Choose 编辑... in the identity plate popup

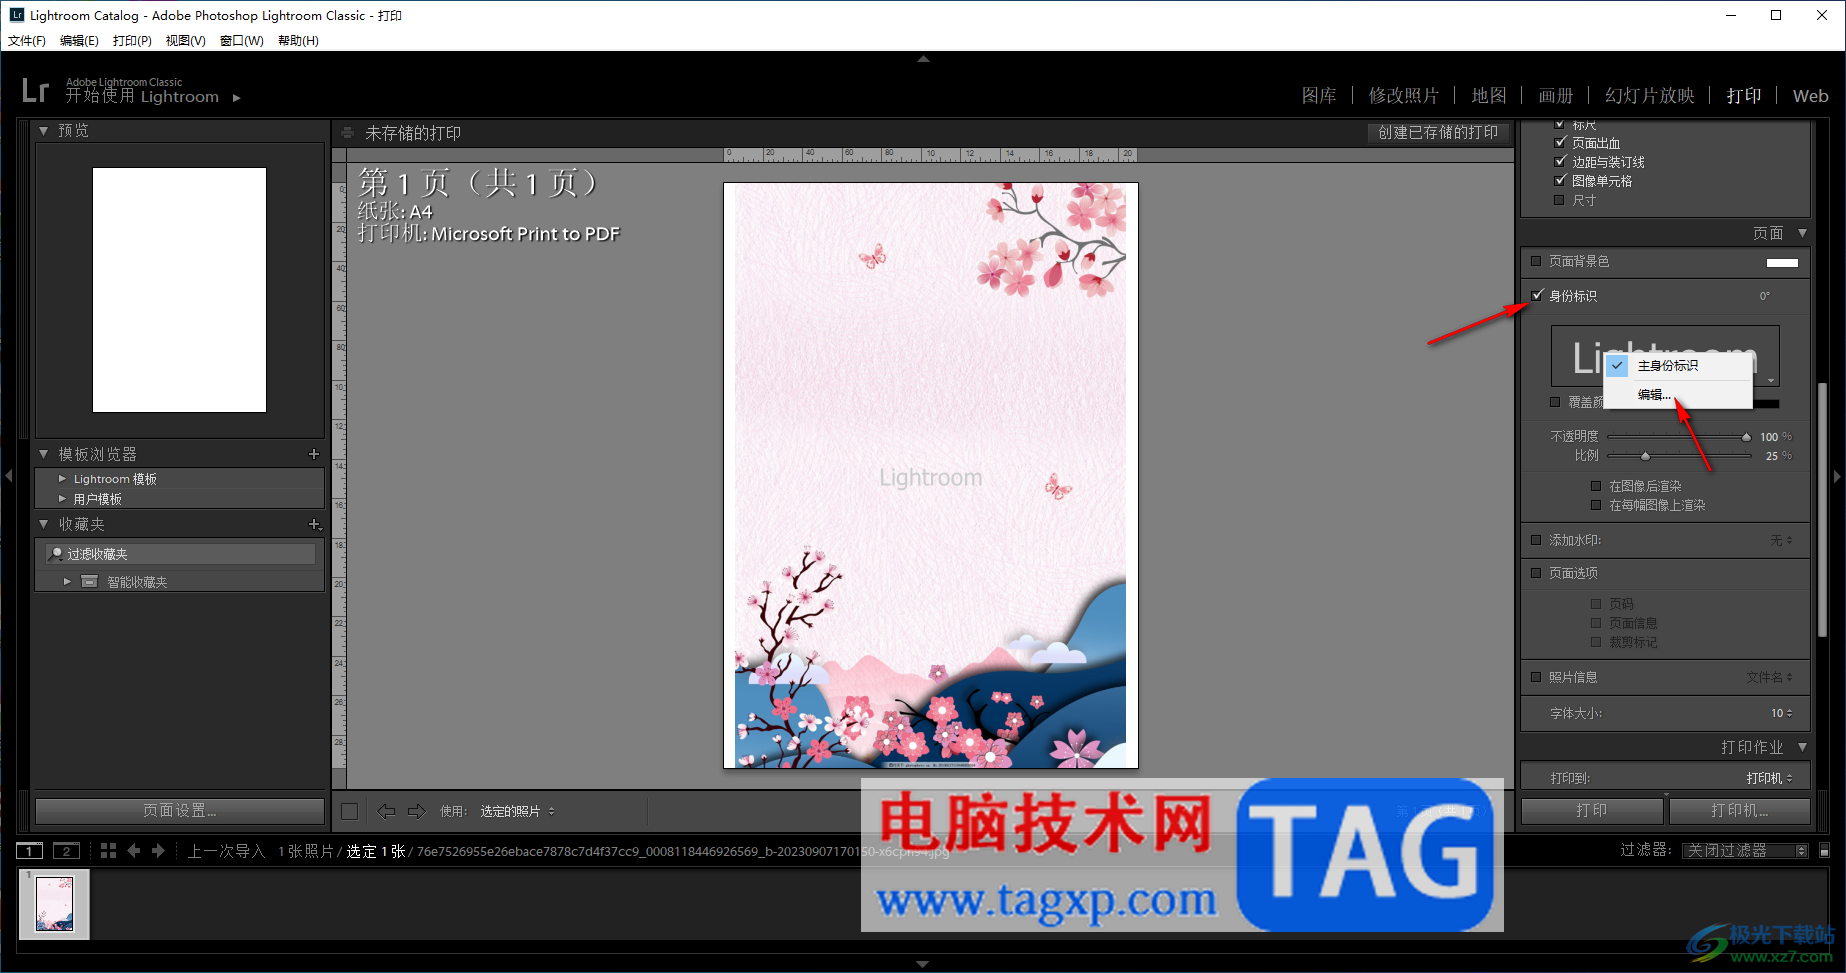tap(1678, 395)
